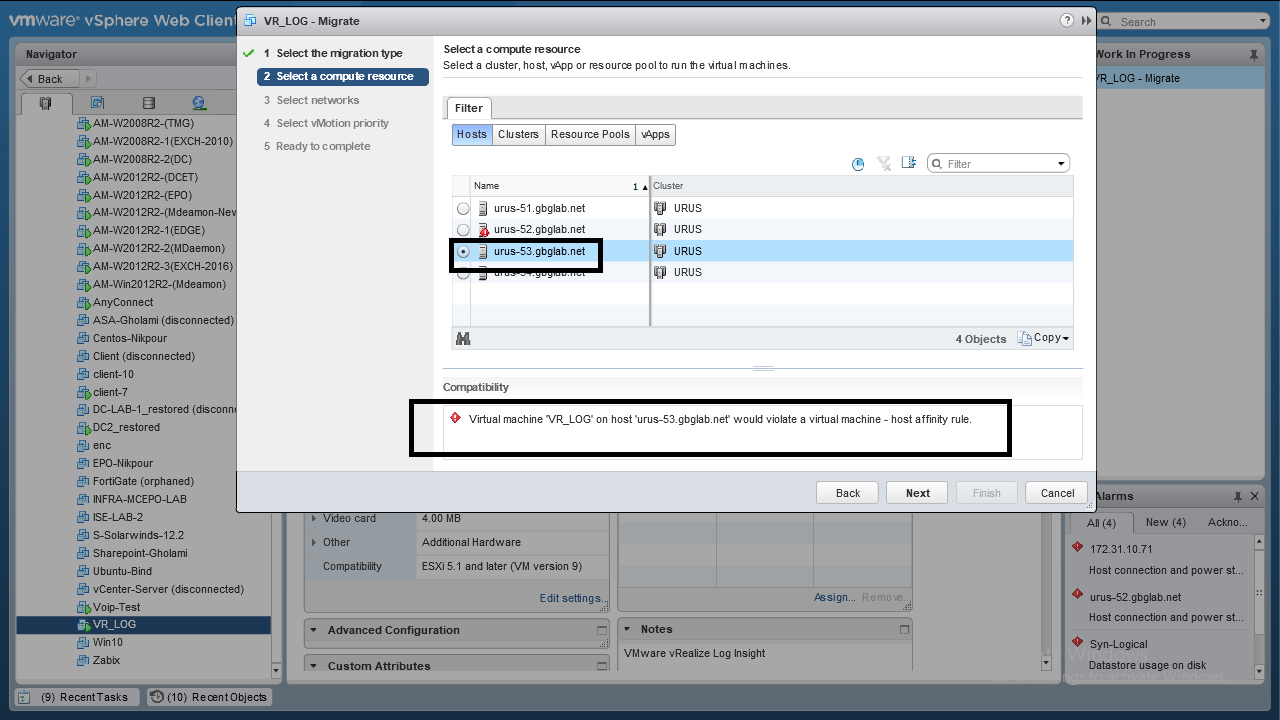This screenshot has width=1280, height=720.
Task: Open the VMs and Templates navigator tab
Action: pos(97,103)
